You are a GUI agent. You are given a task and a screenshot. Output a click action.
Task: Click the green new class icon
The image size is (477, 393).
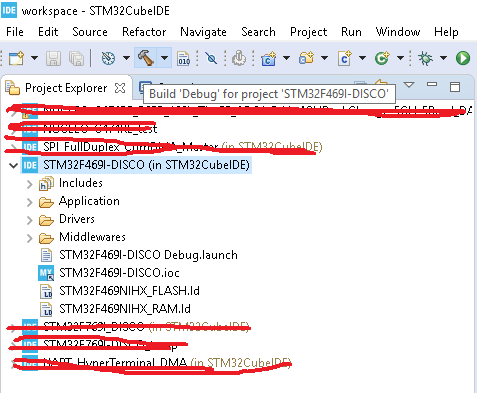click(382, 58)
